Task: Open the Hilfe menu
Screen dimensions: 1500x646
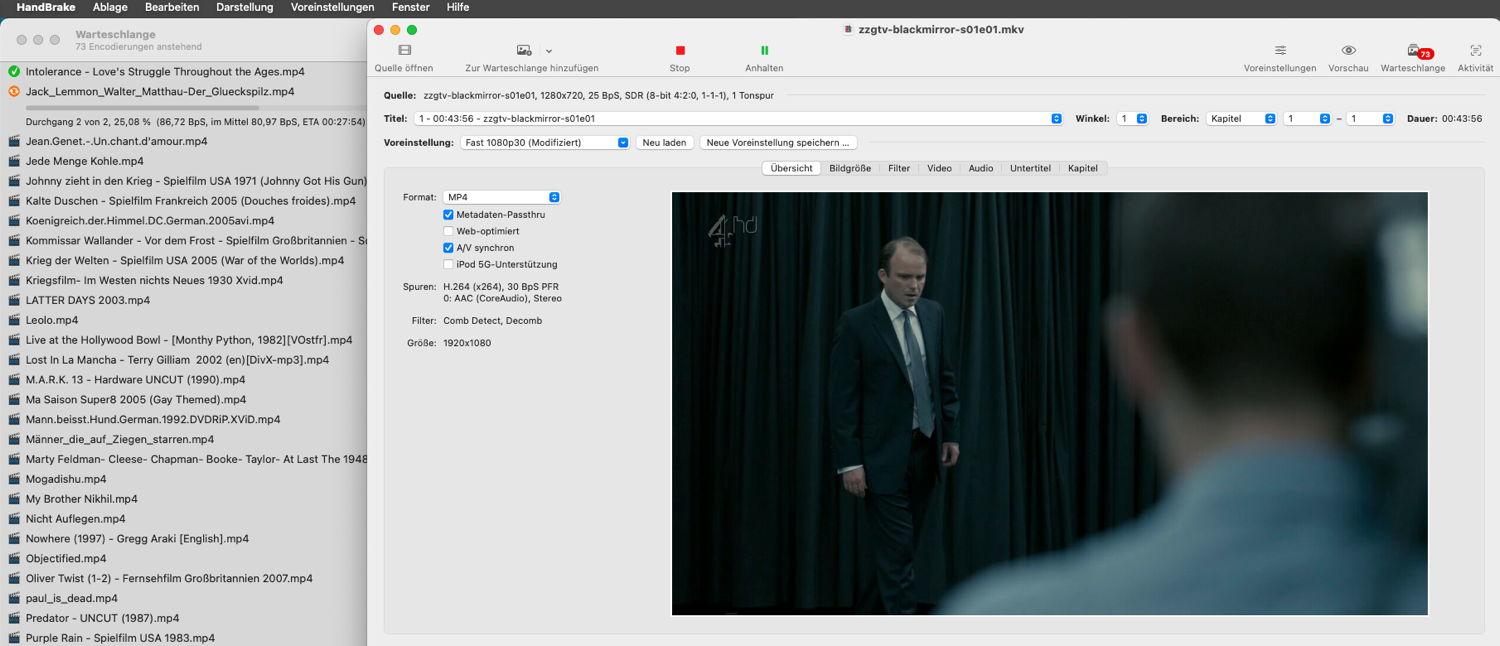Action: point(457,7)
